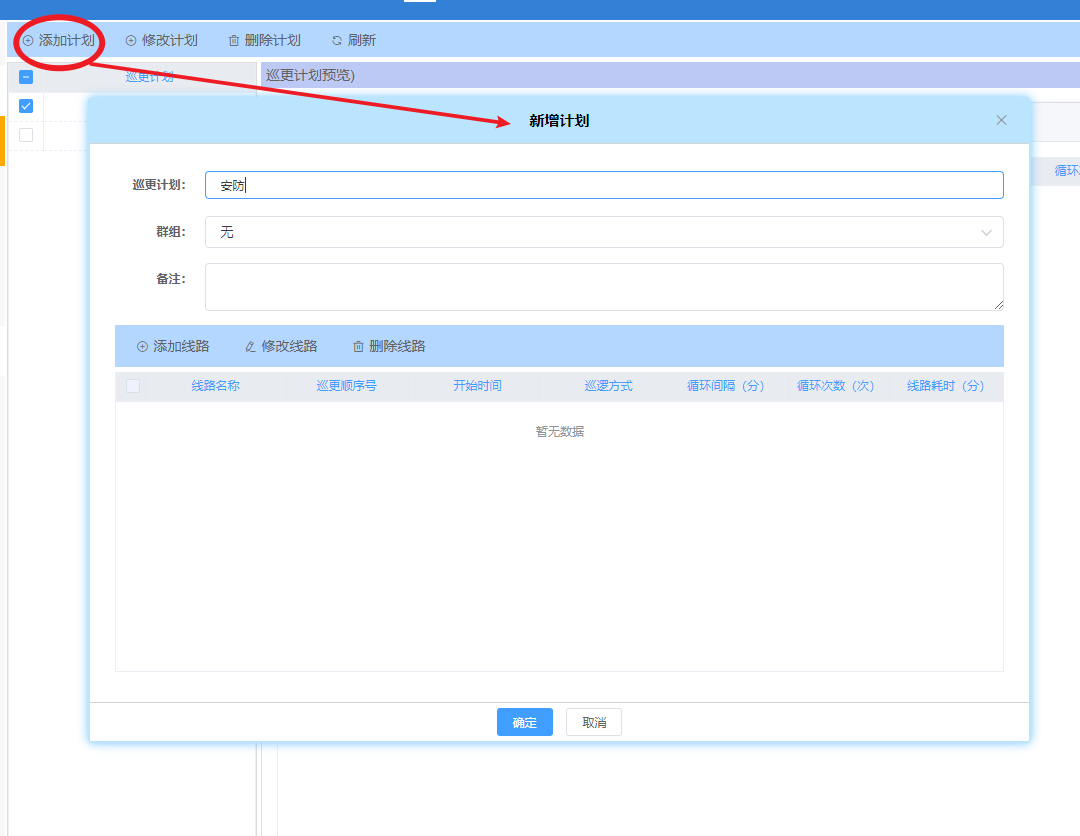Click the 刷新 refresh icon
The width and height of the screenshot is (1080, 836).
(337, 41)
